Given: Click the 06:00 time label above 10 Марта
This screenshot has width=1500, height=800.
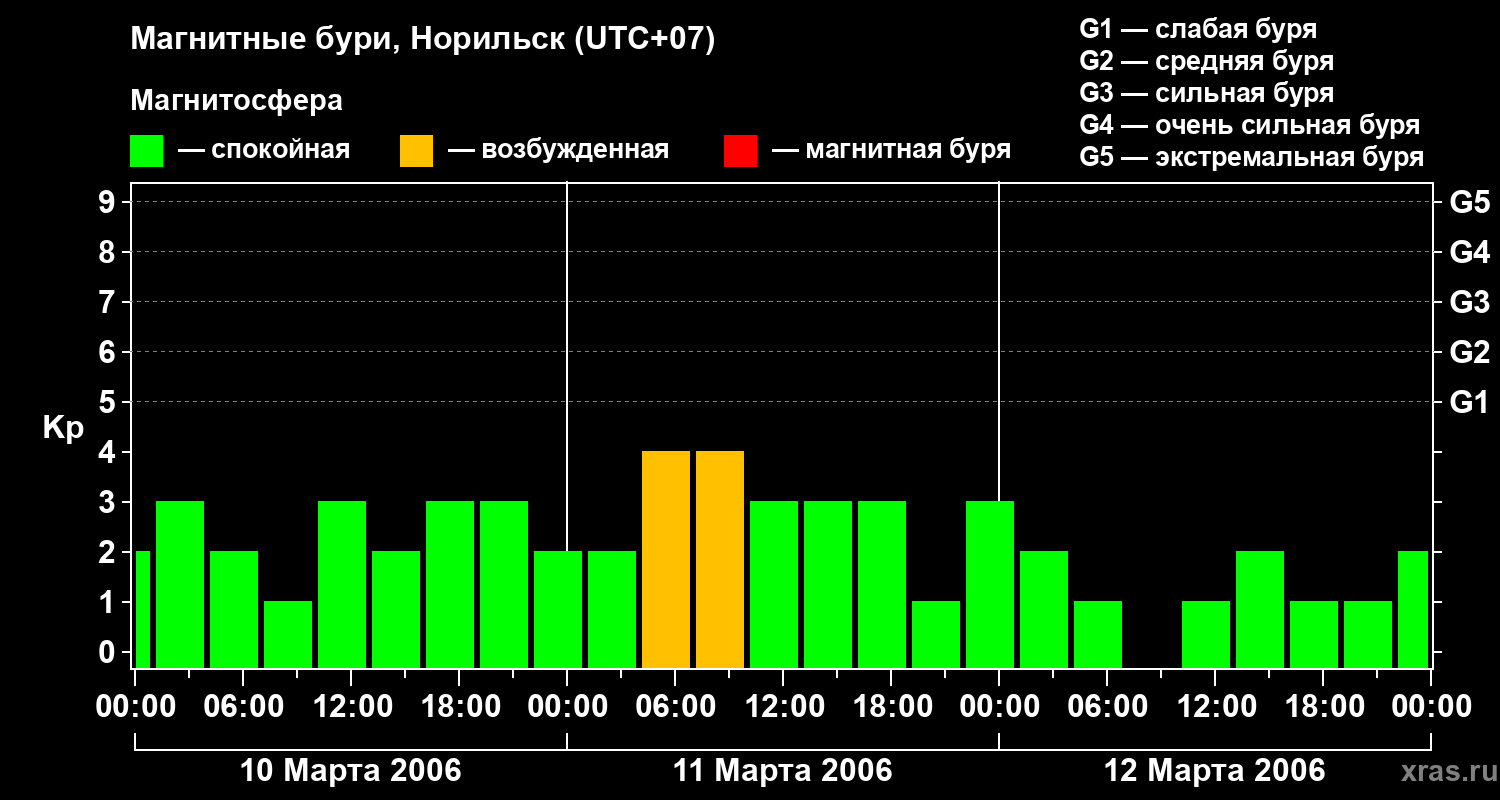Looking at the screenshot, I should (x=243, y=707).
